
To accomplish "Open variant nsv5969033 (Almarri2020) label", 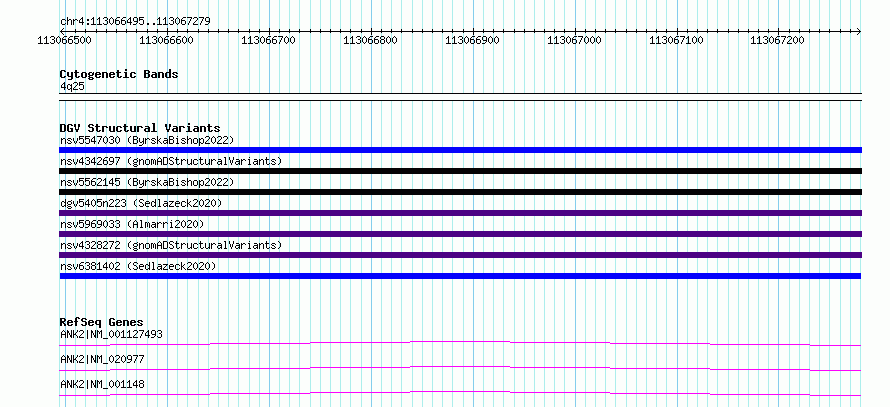I will pos(132,224).
